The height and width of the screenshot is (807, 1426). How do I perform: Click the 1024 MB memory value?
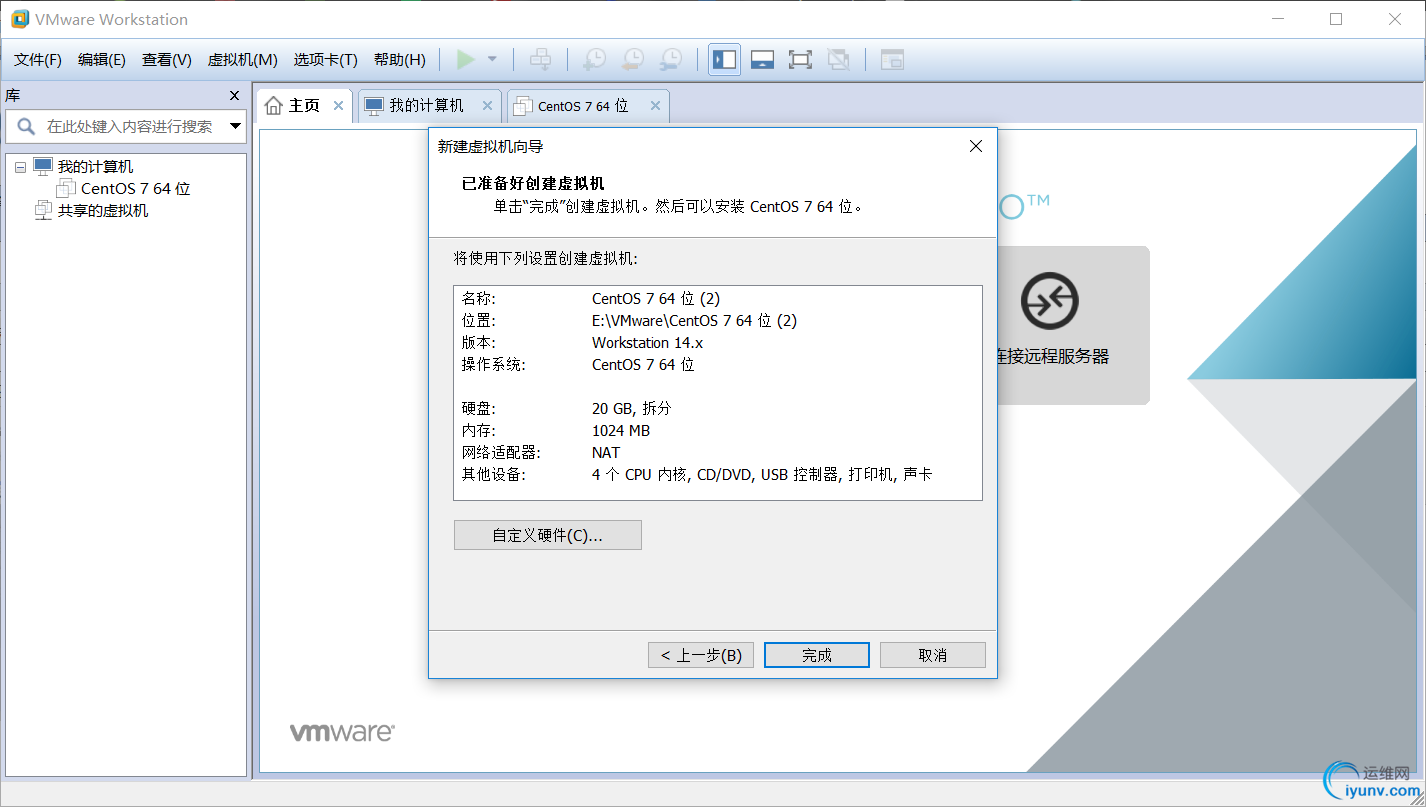pyautogui.click(x=621, y=431)
